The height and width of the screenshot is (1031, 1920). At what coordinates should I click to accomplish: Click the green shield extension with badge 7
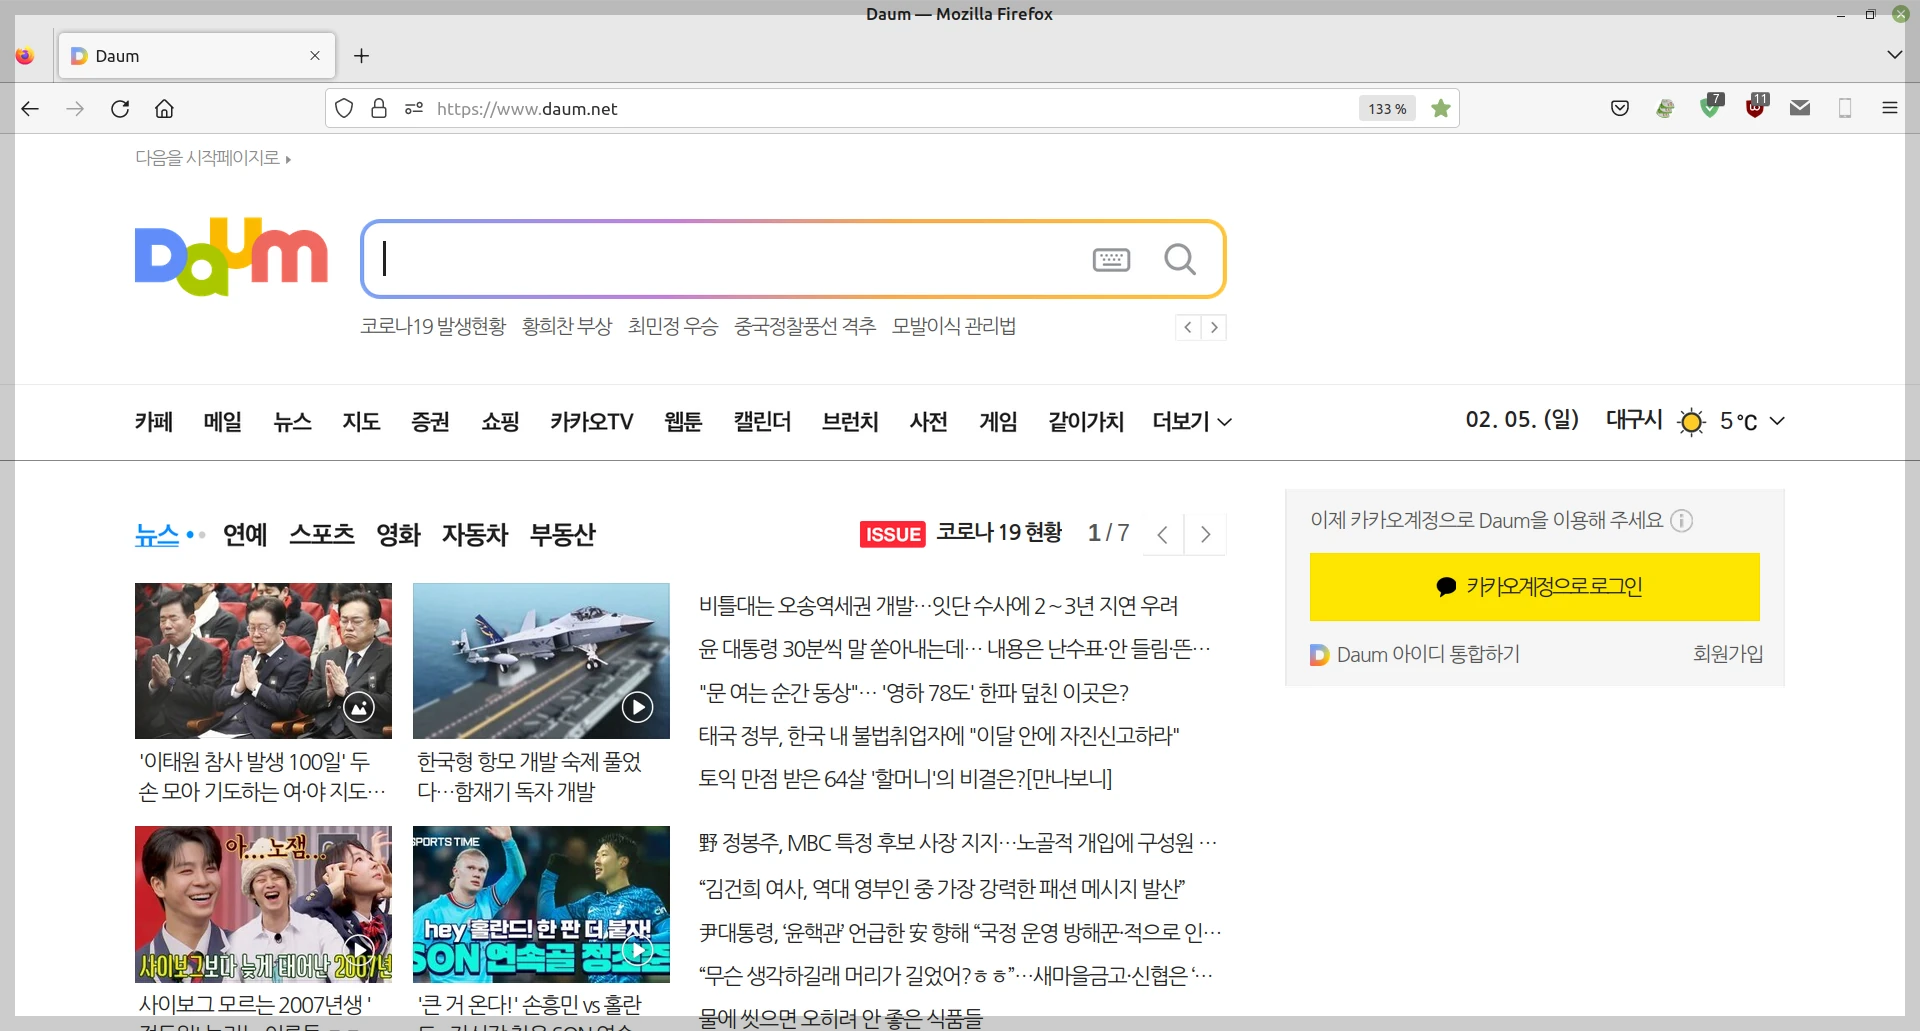1711,106
